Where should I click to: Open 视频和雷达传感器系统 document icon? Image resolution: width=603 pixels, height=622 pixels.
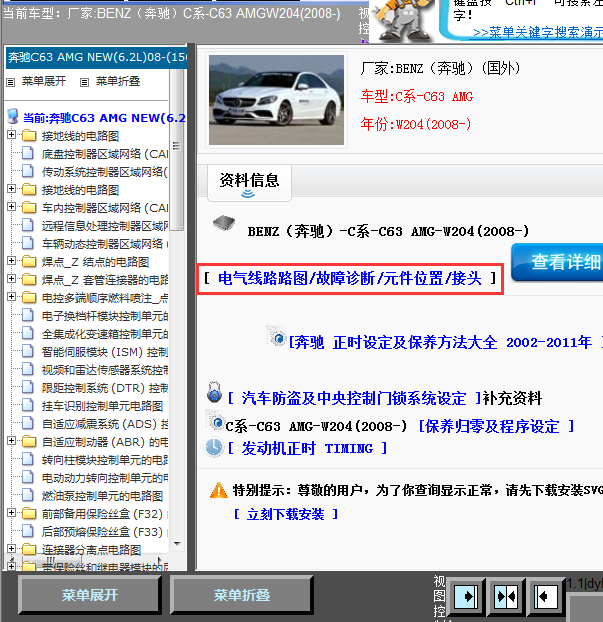pos(28,369)
